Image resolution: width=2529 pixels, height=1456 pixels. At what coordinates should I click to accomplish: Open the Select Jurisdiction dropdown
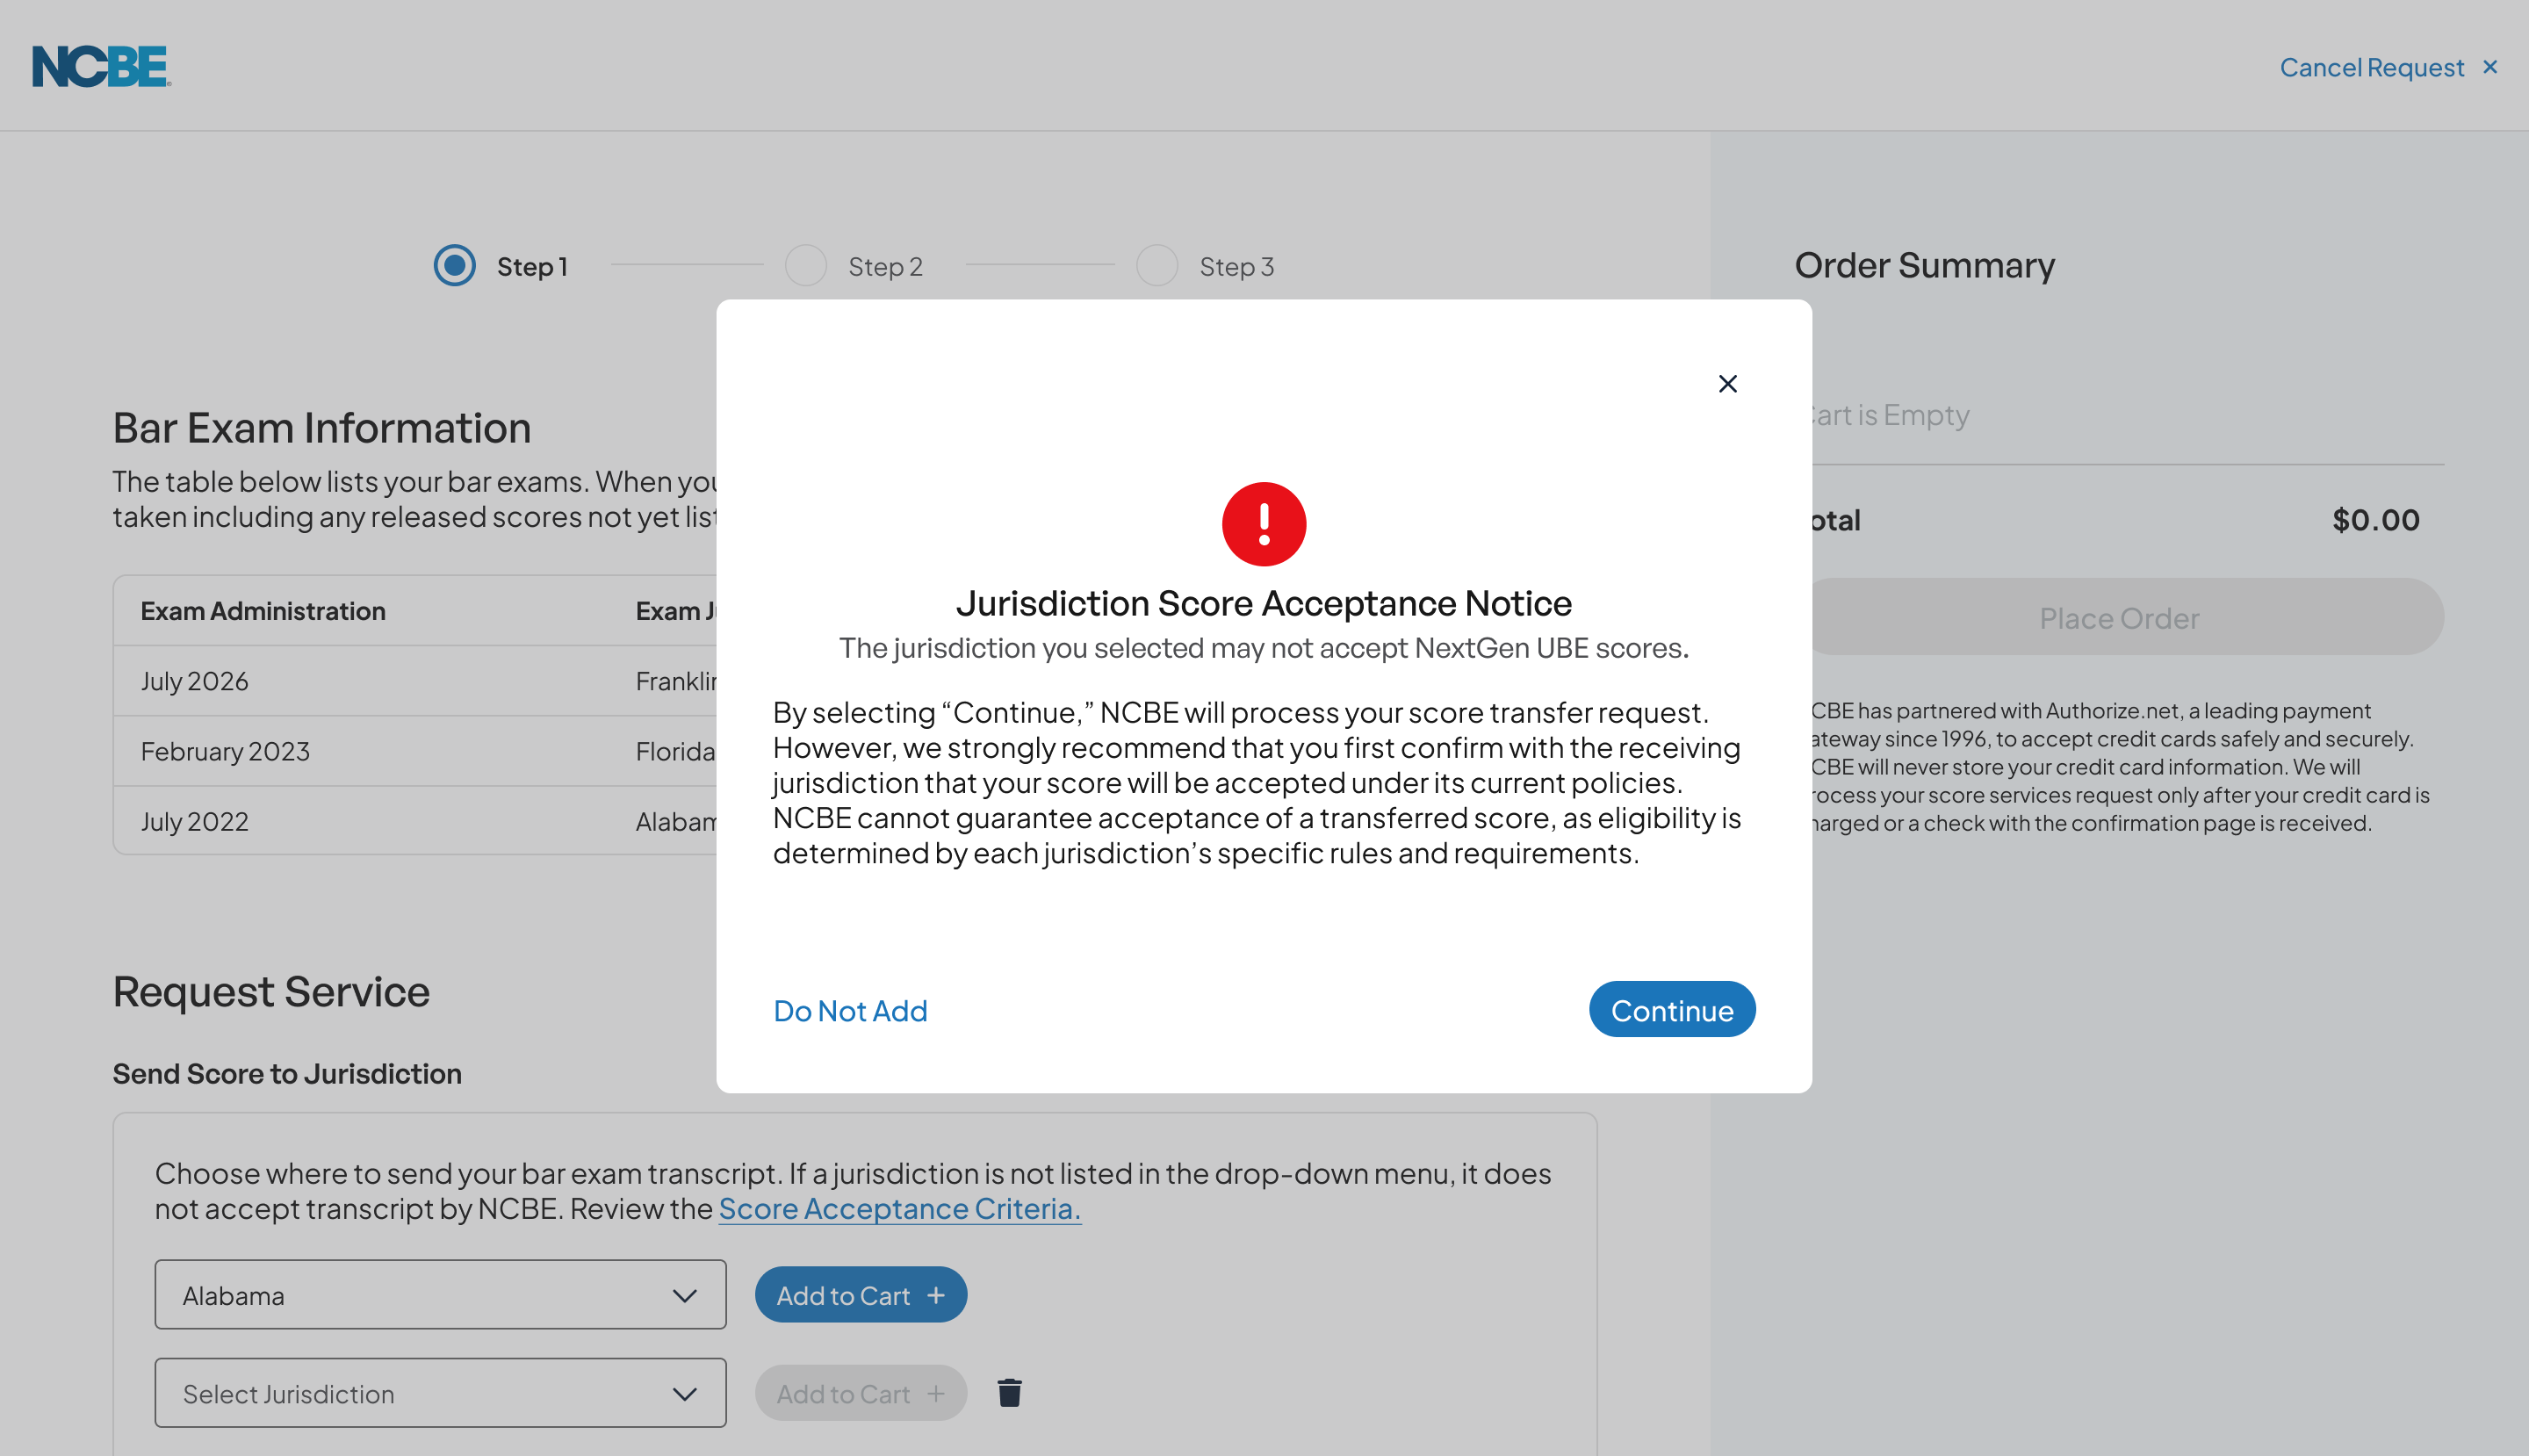point(440,1393)
